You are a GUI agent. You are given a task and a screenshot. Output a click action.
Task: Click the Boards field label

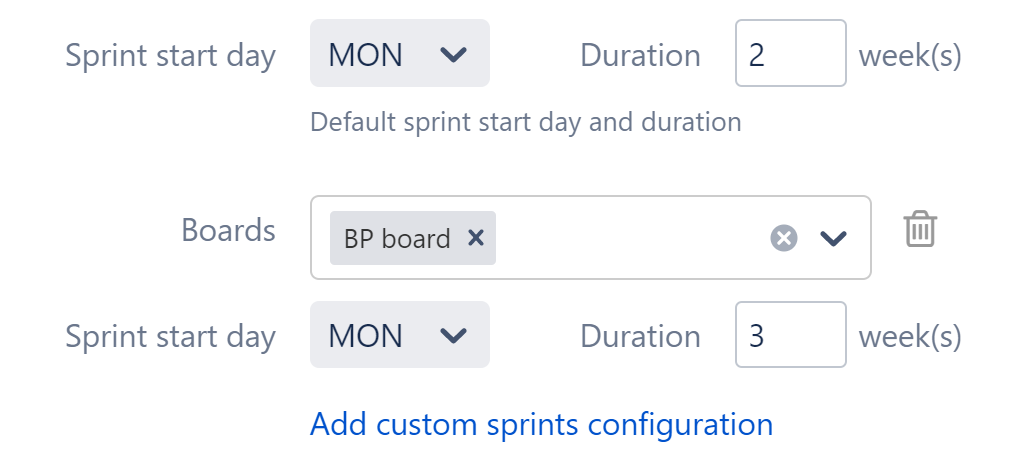(x=228, y=230)
